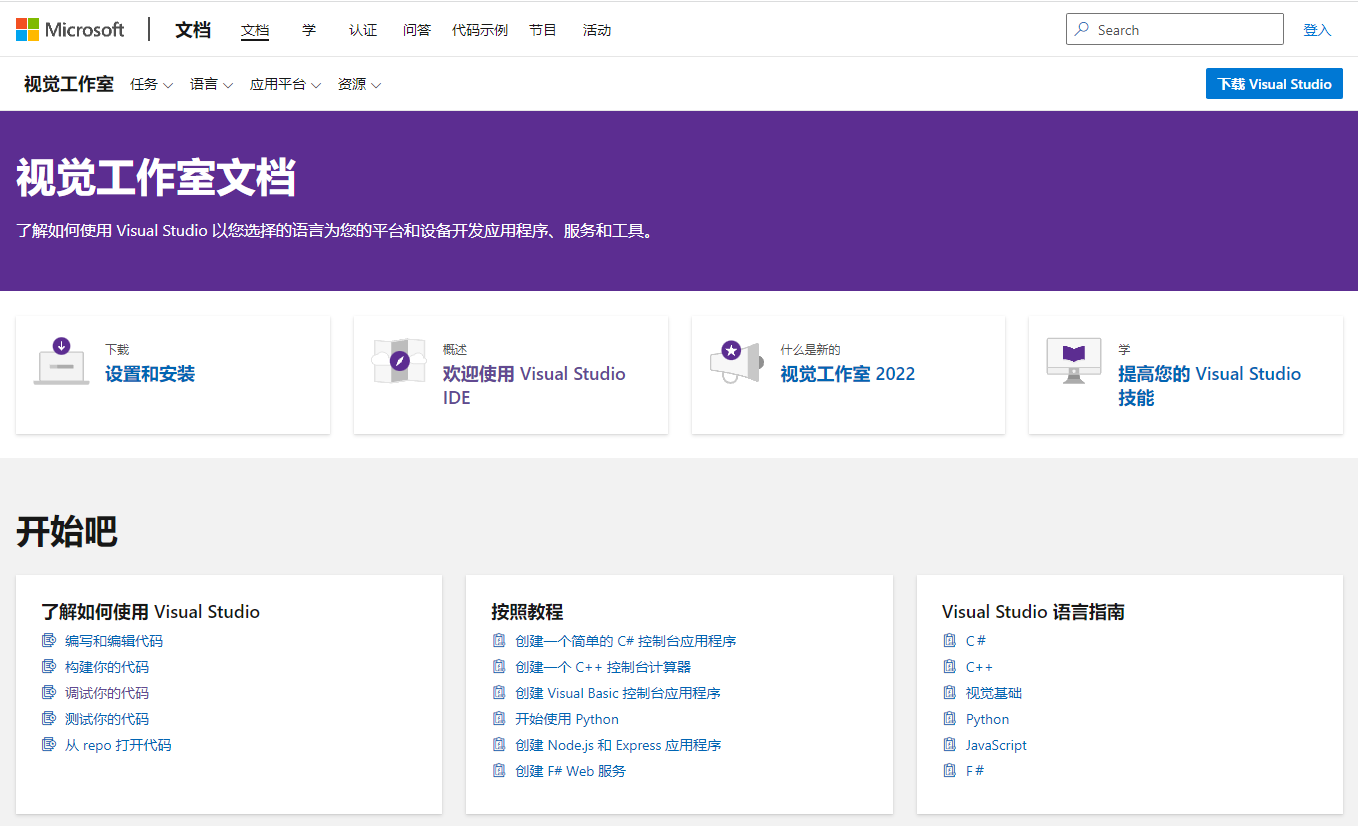Expand the 任务 dropdown menu

point(151,85)
